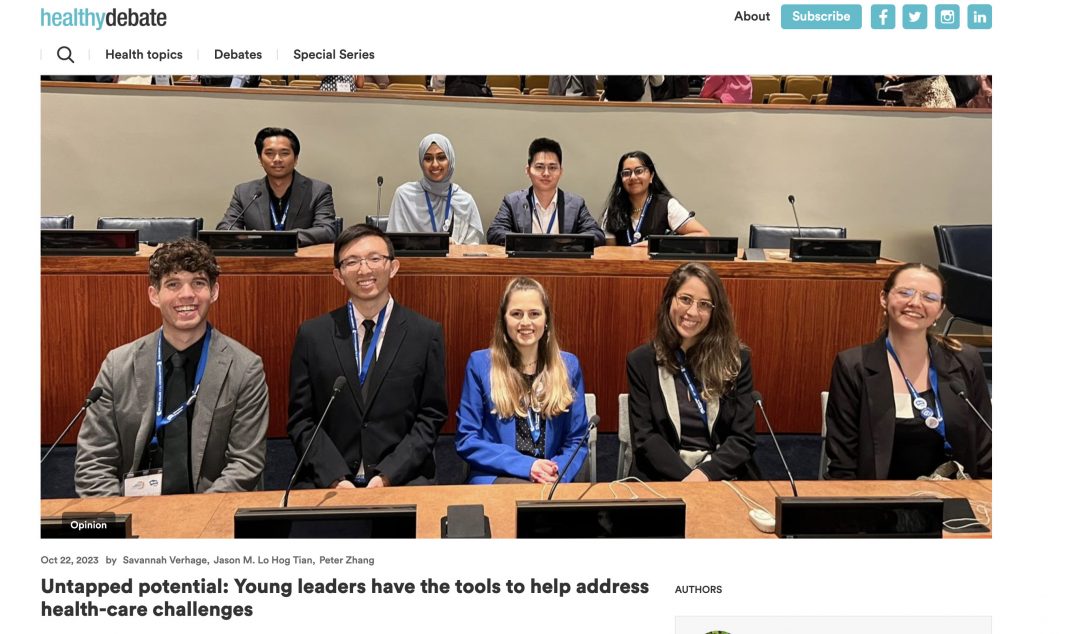Open the Special Series menu item

(x=334, y=54)
